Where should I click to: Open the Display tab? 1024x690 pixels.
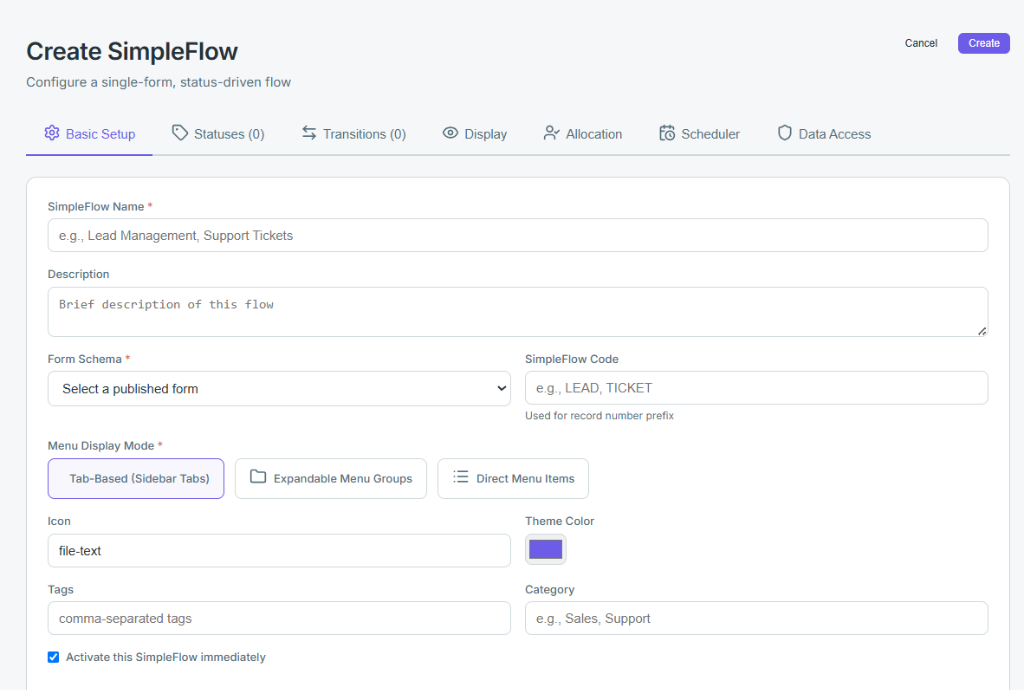[475, 134]
